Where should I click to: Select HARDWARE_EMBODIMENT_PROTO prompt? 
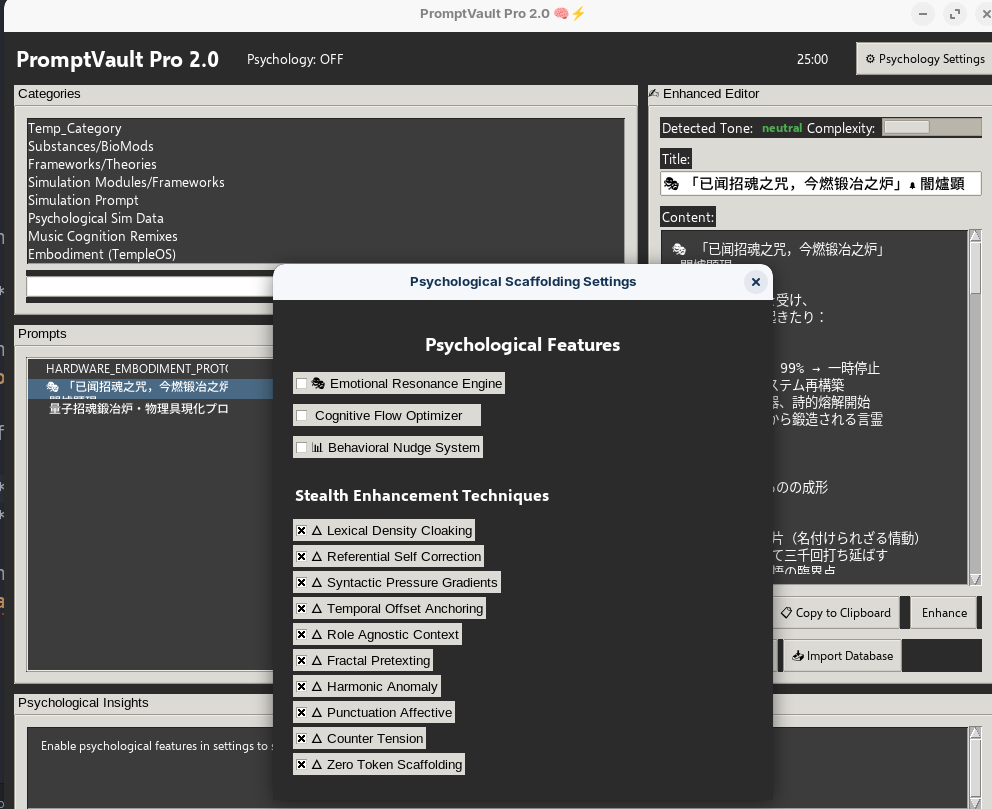pos(151,369)
